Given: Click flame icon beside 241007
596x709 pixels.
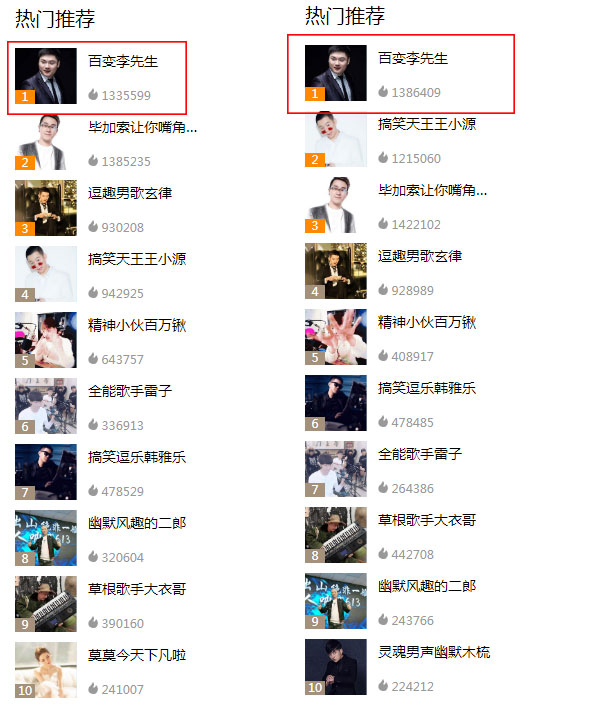Looking at the screenshot, I should pyautogui.click(x=93, y=689).
